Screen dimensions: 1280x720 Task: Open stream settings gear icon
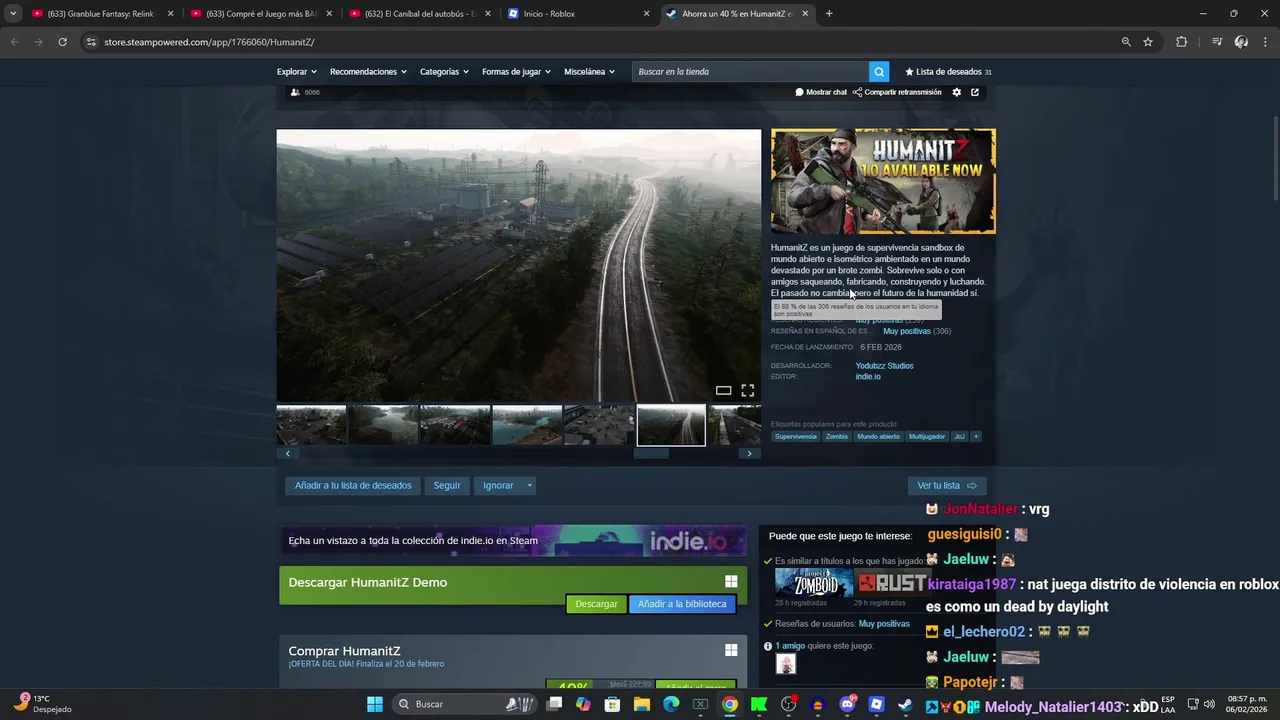[956, 92]
